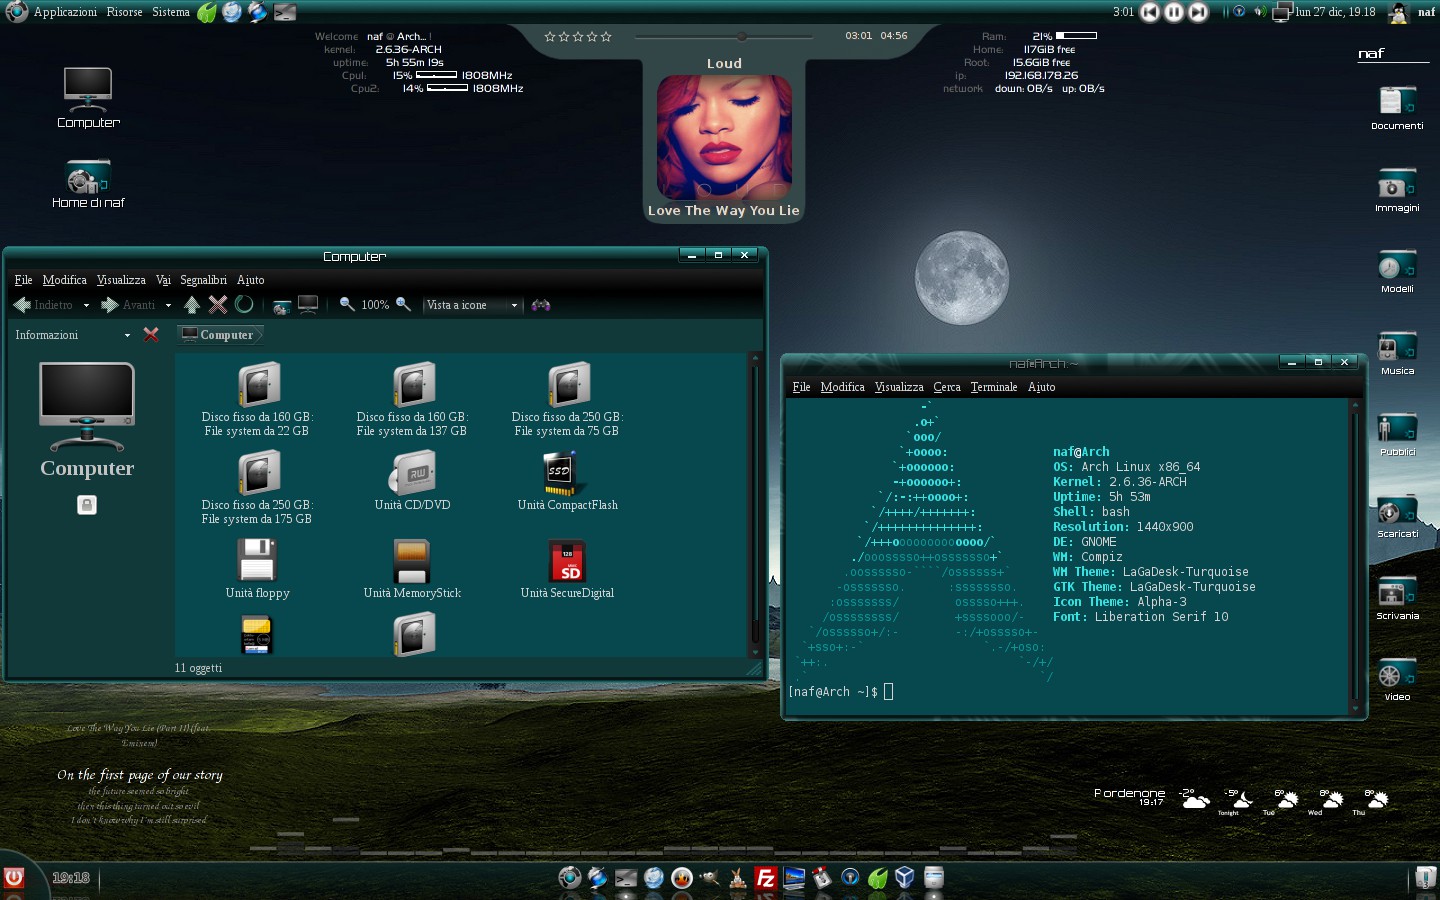The height and width of the screenshot is (900, 1440).
Task: Click the Avanti forward button
Action: tap(128, 305)
